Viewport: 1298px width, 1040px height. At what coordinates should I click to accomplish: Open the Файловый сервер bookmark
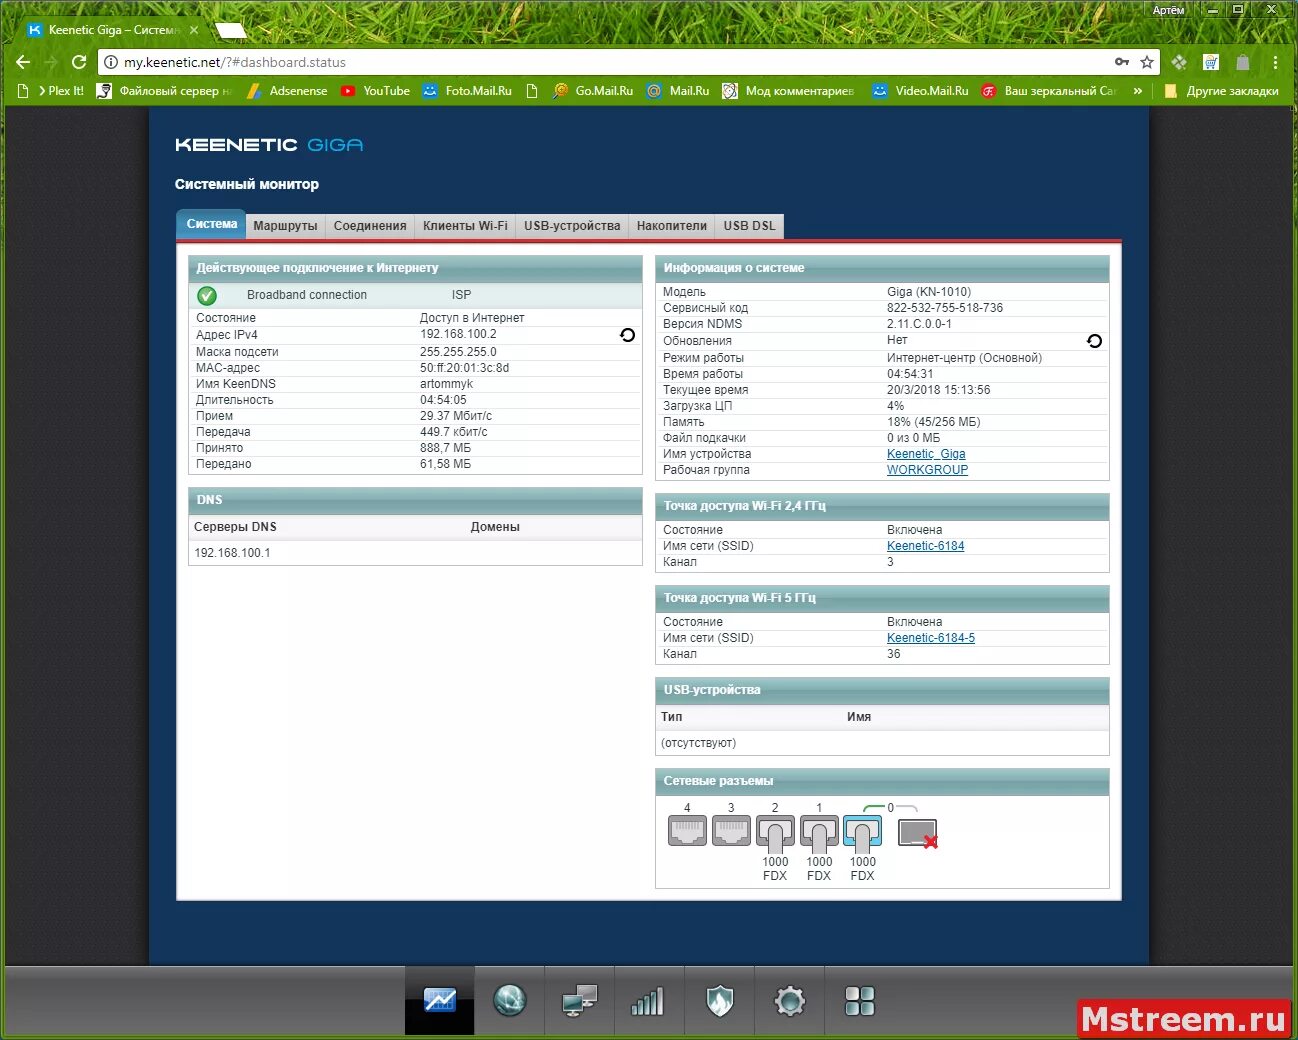point(164,91)
